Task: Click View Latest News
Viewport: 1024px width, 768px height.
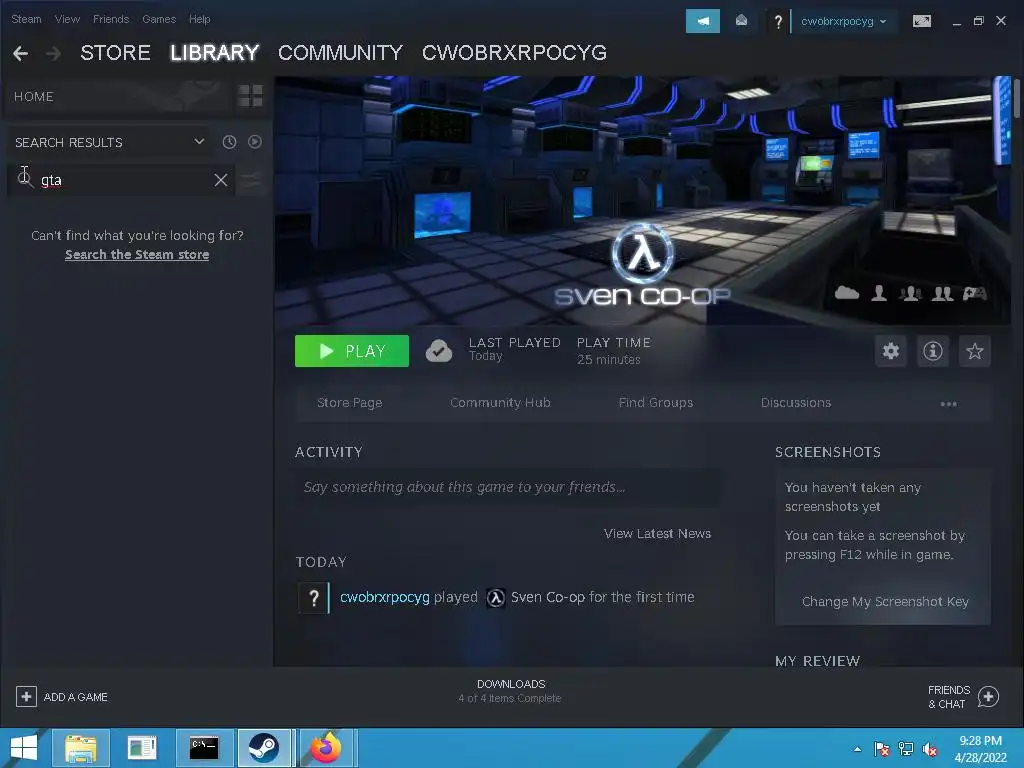Action: coord(657,534)
